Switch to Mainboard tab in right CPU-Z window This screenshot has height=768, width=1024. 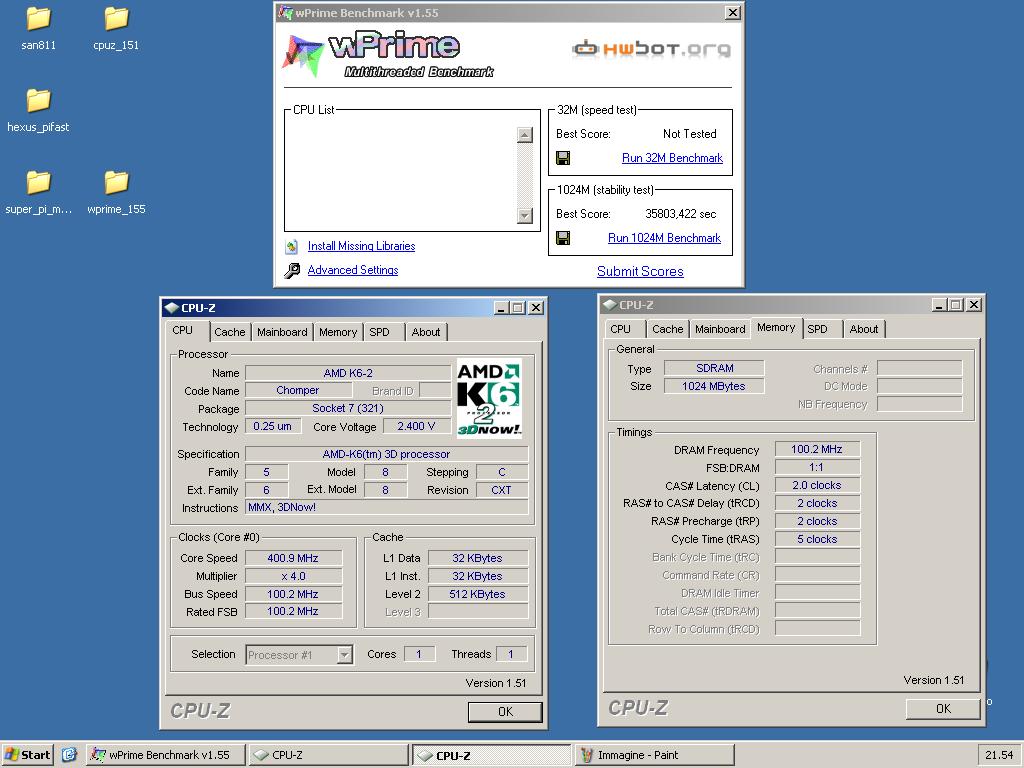click(720, 330)
